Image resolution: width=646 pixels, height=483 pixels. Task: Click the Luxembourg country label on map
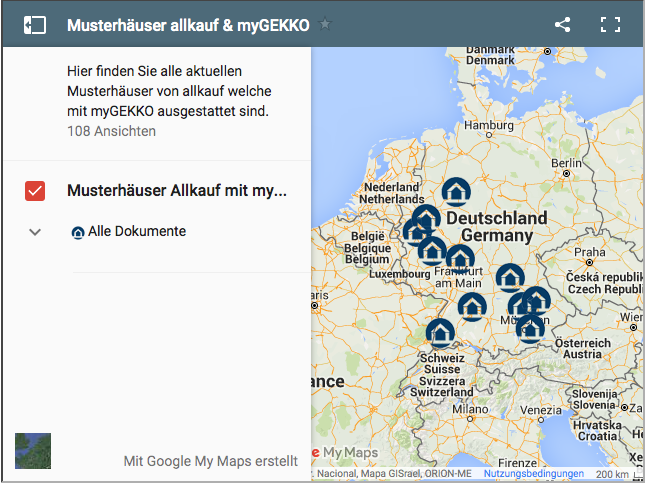pyautogui.click(x=400, y=274)
